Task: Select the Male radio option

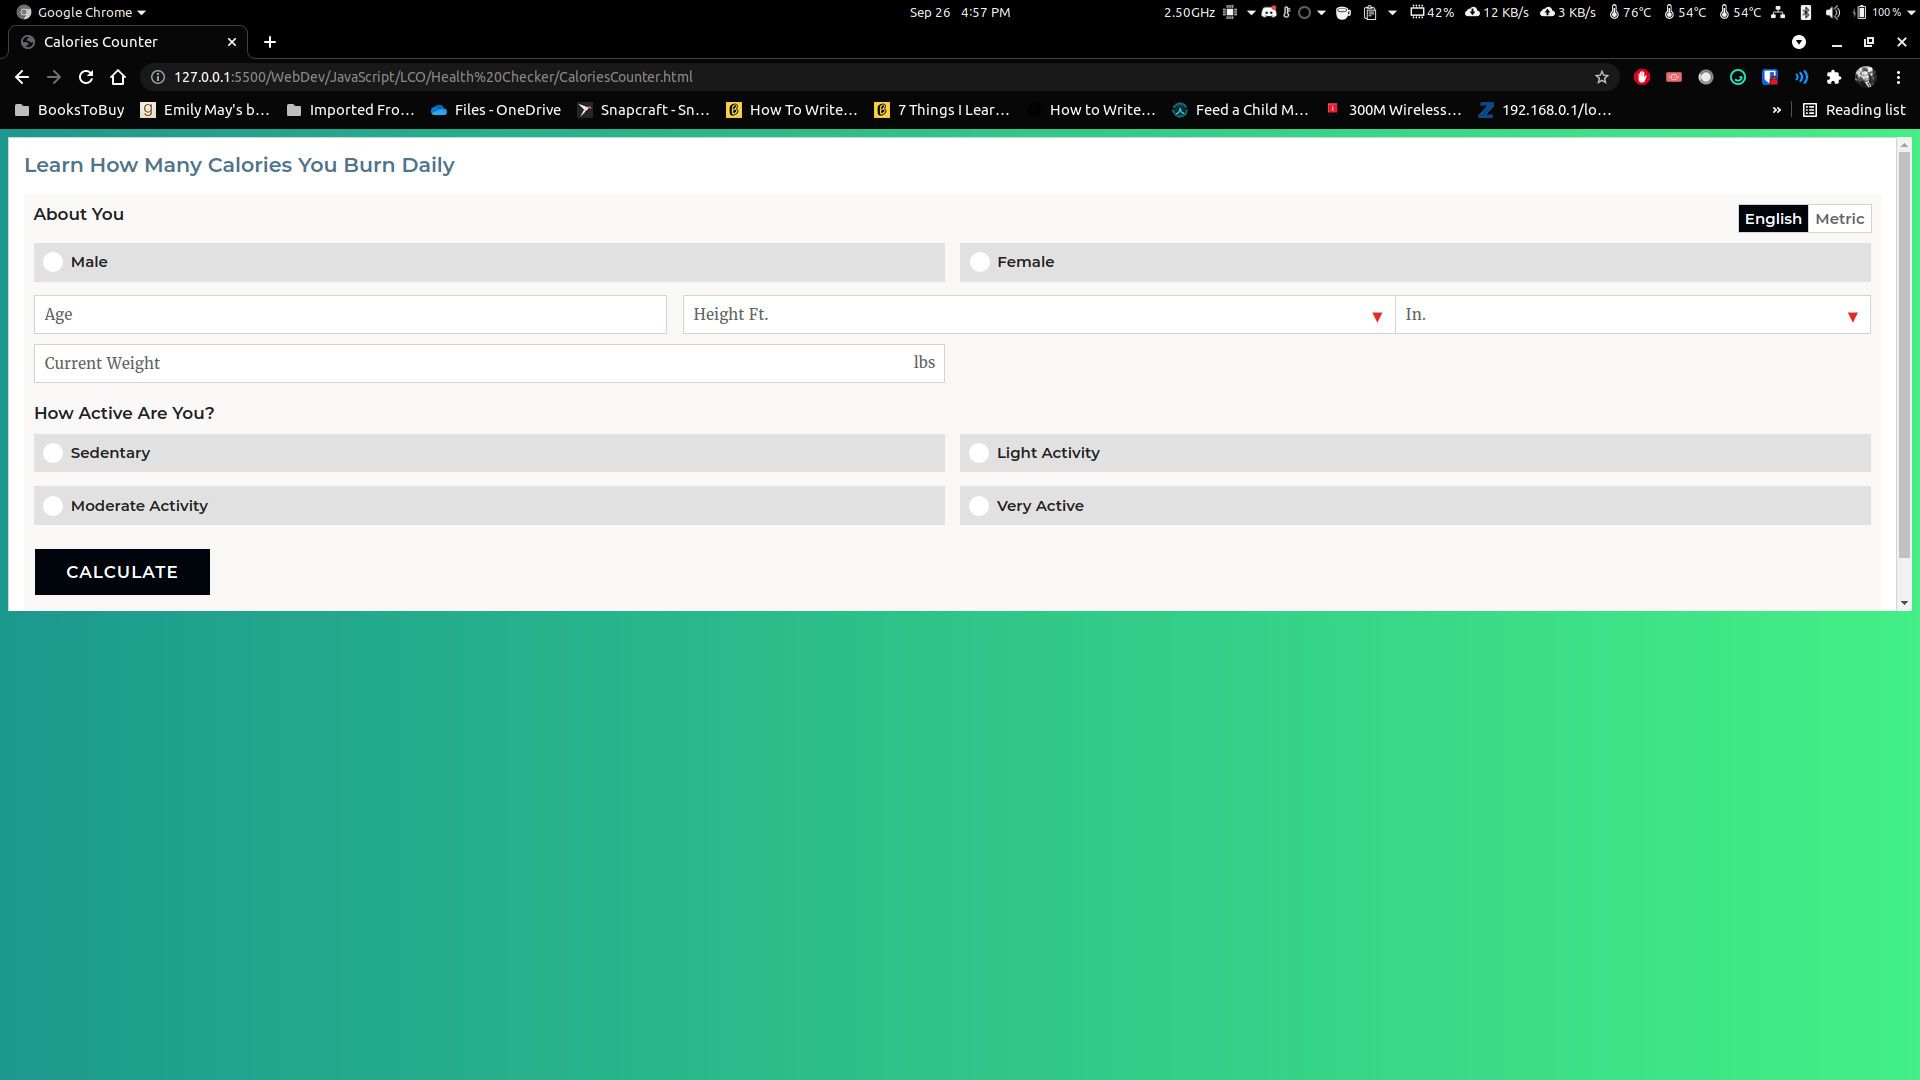Action: click(x=53, y=262)
